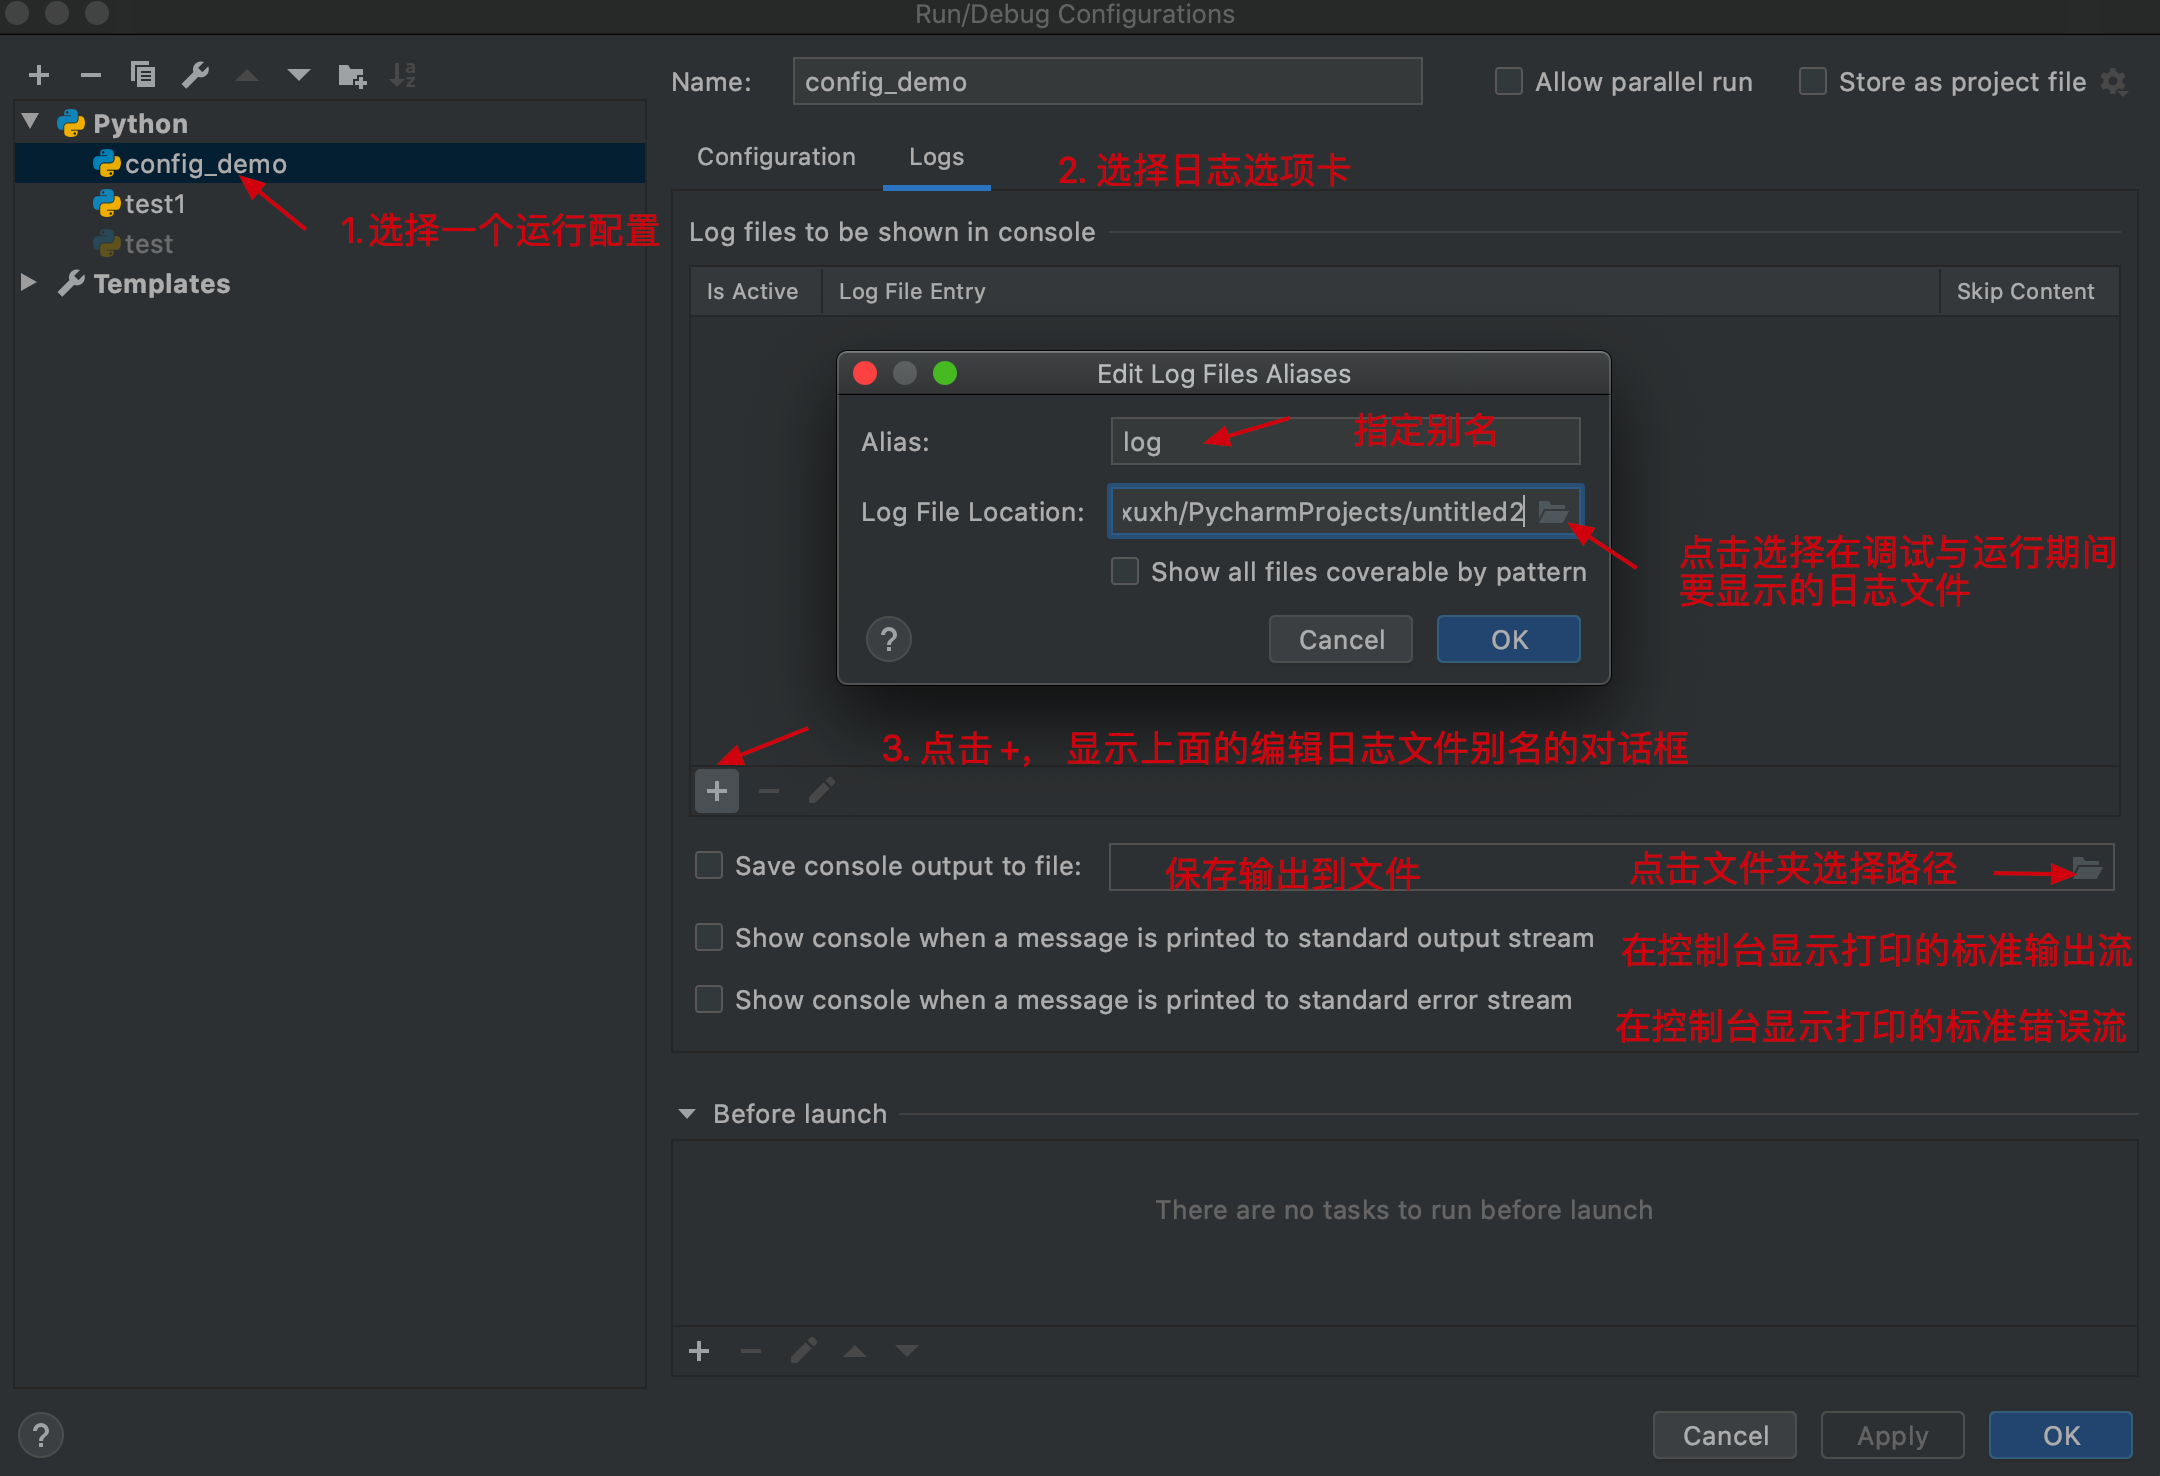Screen dimensions: 2160x1476
Task: Collapse the Python configurations node
Action: pyautogui.click(x=30, y=122)
